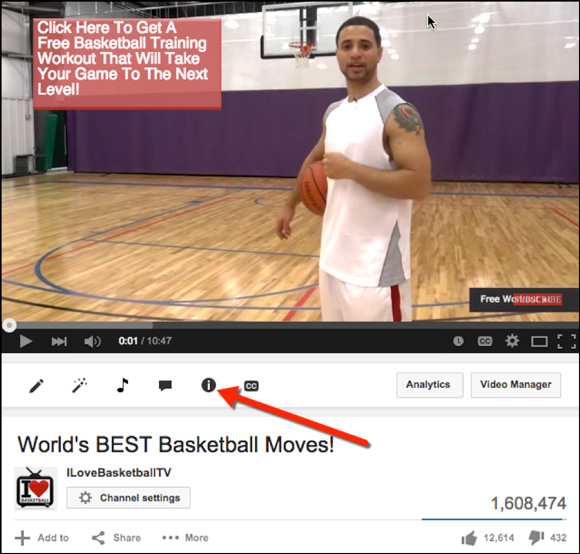Click the 1,608,474 view count
The width and height of the screenshot is (580, 554).
click(x=528, y=503)
